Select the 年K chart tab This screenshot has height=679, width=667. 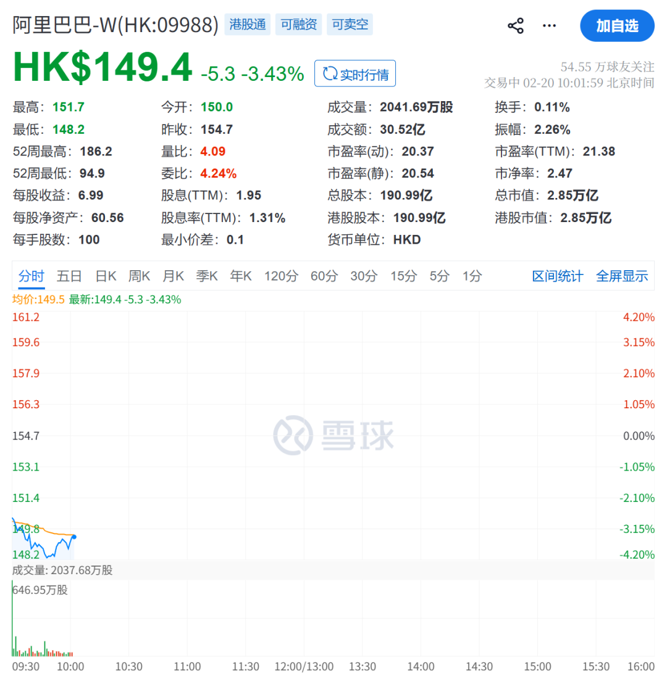click(x=241, y=276)
